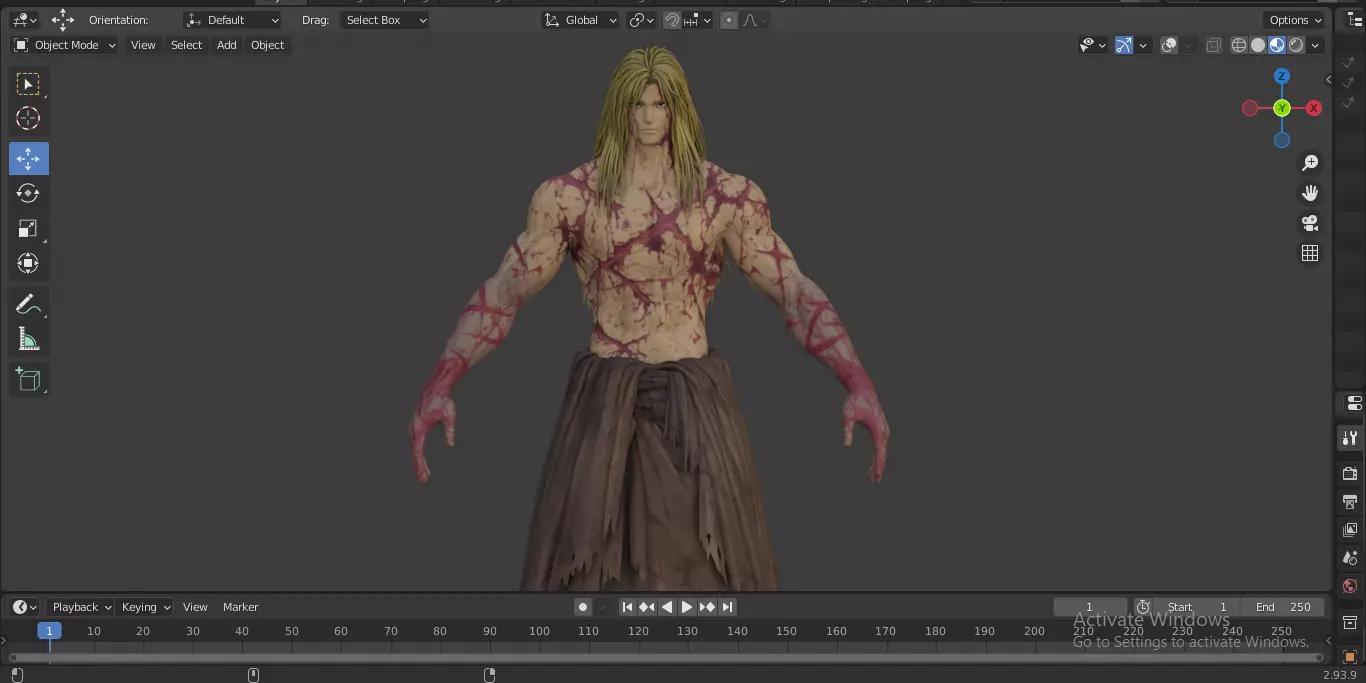Toggle viewport overlays button
The height and width of the screenshot is (683, 1366).
click(1169, 45)
